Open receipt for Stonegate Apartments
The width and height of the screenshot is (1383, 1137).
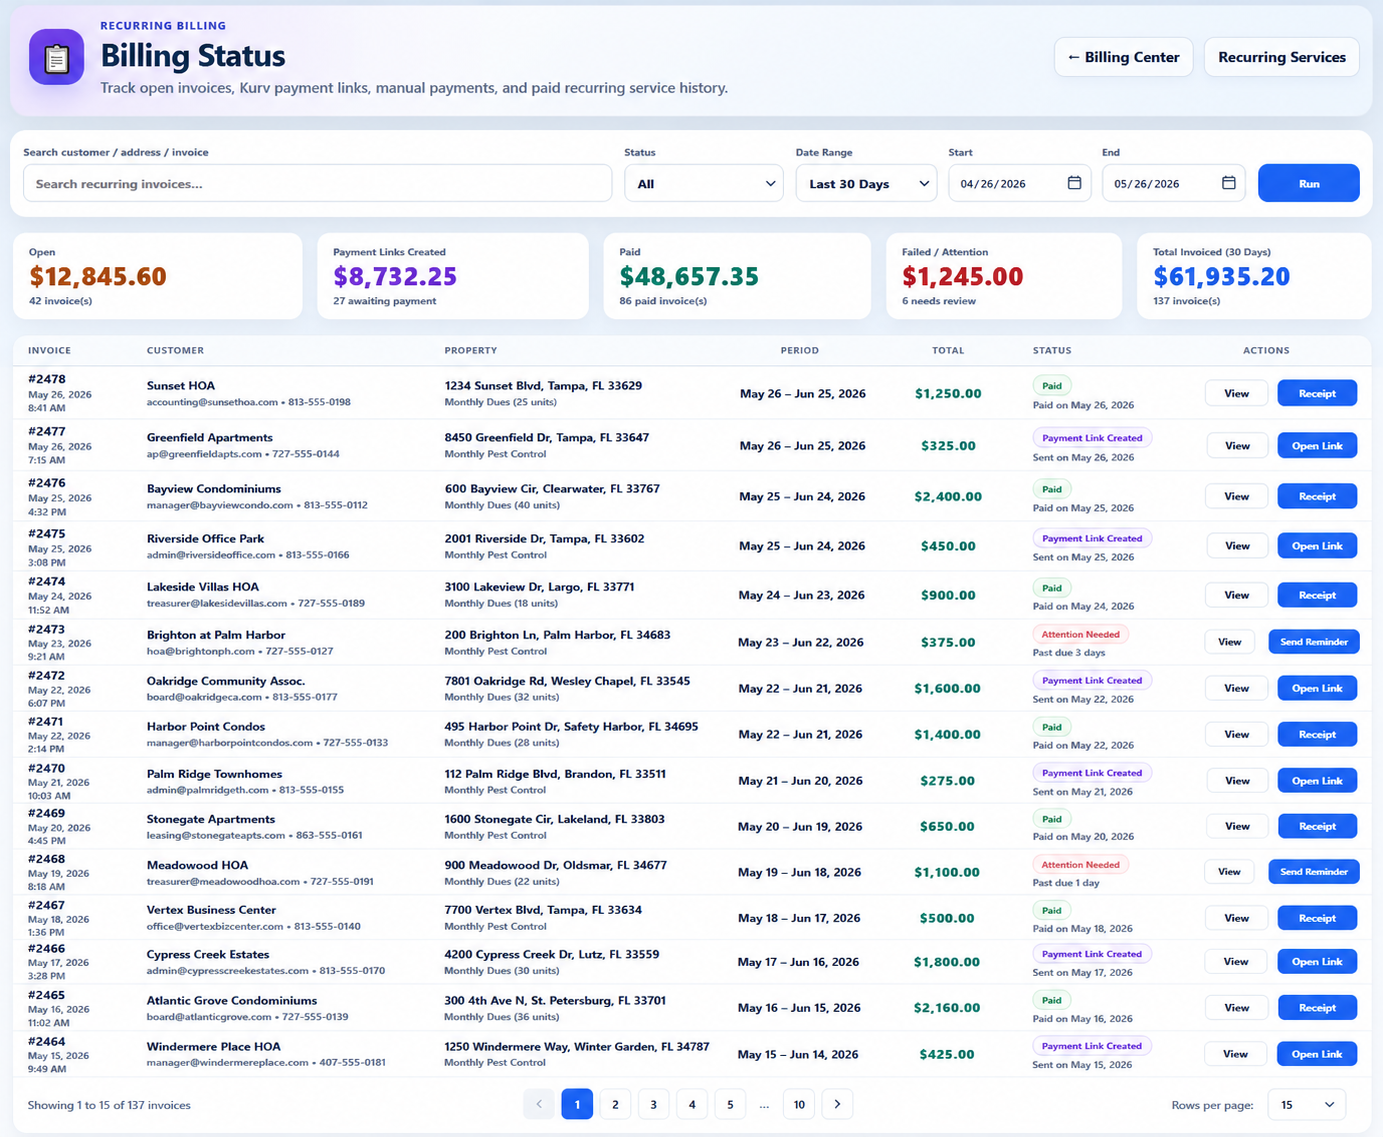pos(1317,826)
